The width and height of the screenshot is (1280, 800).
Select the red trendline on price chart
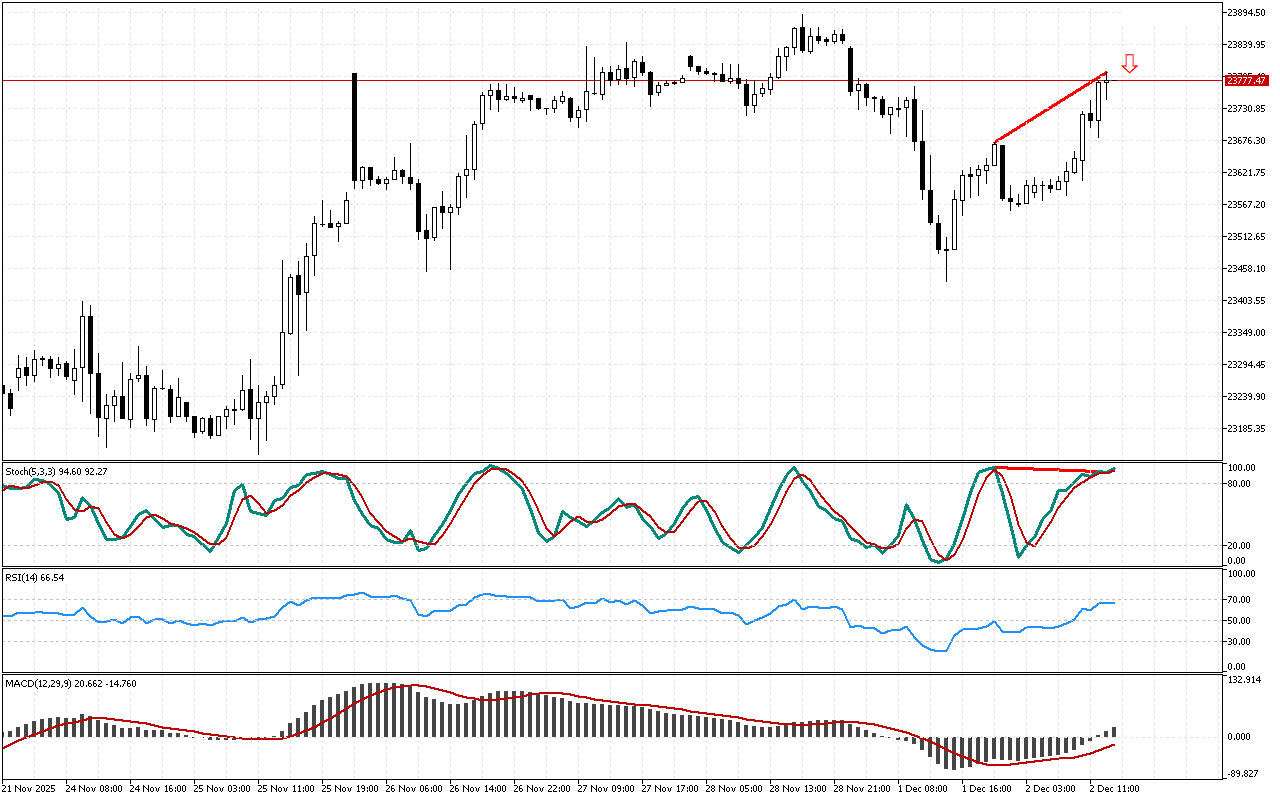(1050, 108)
